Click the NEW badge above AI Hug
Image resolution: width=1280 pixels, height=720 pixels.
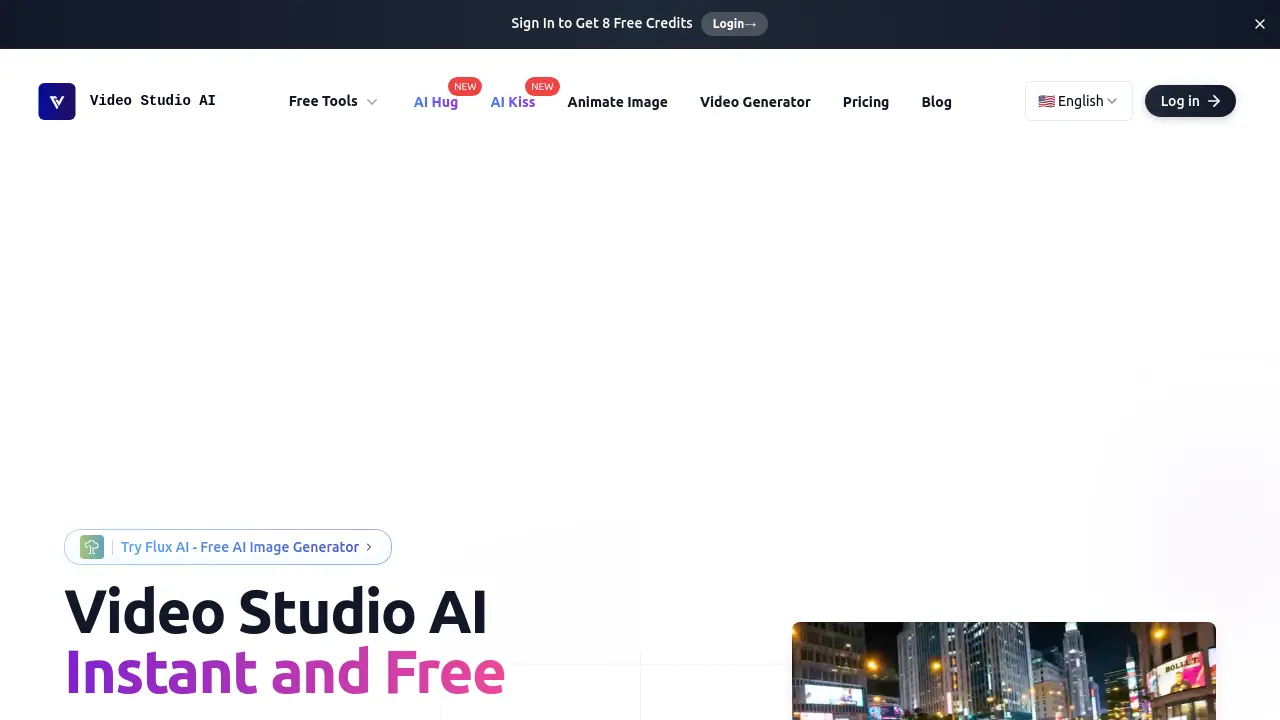(465, 86)
